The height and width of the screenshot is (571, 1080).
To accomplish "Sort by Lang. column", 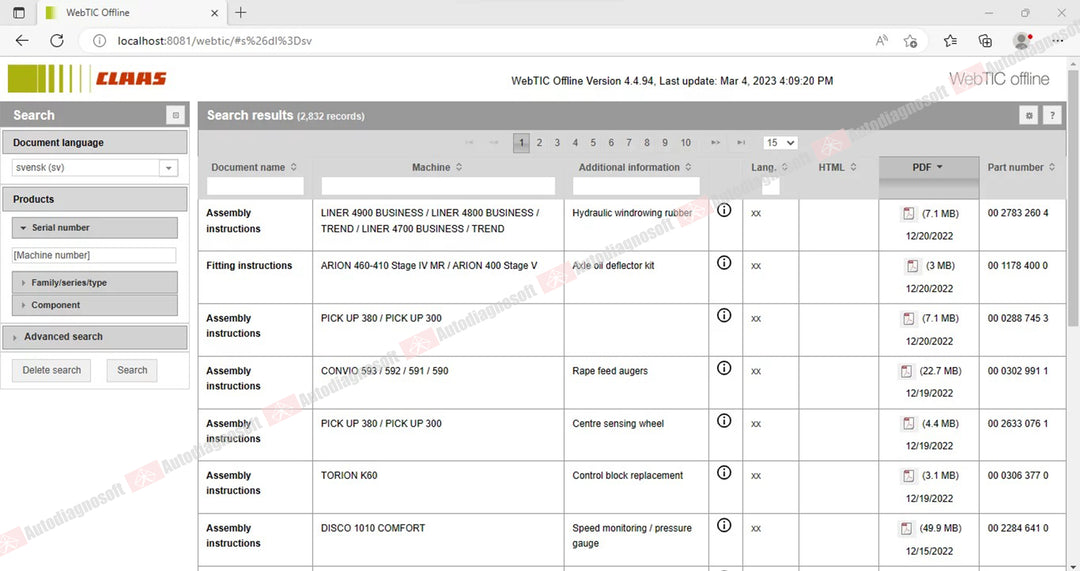I will pos(769,167).
